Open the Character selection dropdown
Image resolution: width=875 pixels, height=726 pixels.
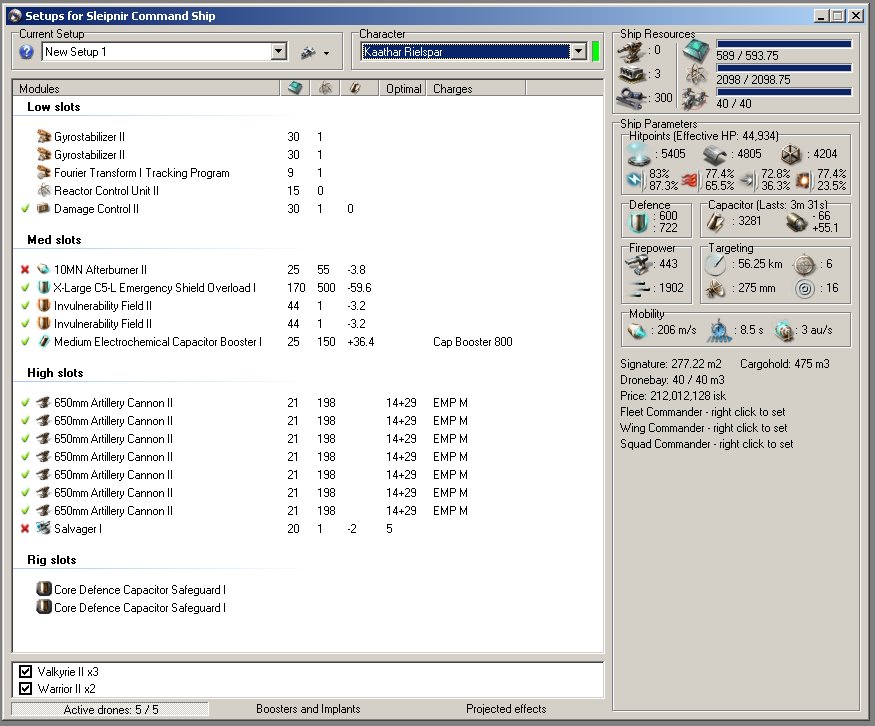(577, 52)
